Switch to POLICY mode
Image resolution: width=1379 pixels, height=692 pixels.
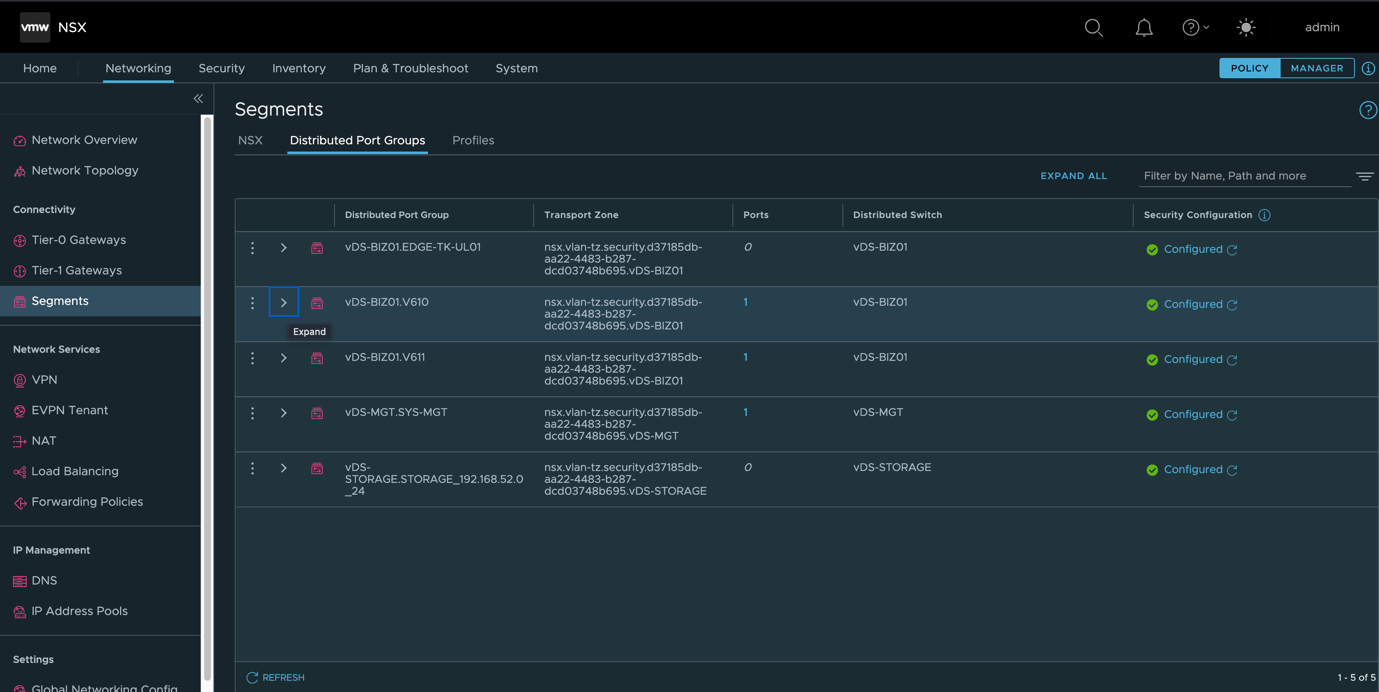[x=1250, y=68]
